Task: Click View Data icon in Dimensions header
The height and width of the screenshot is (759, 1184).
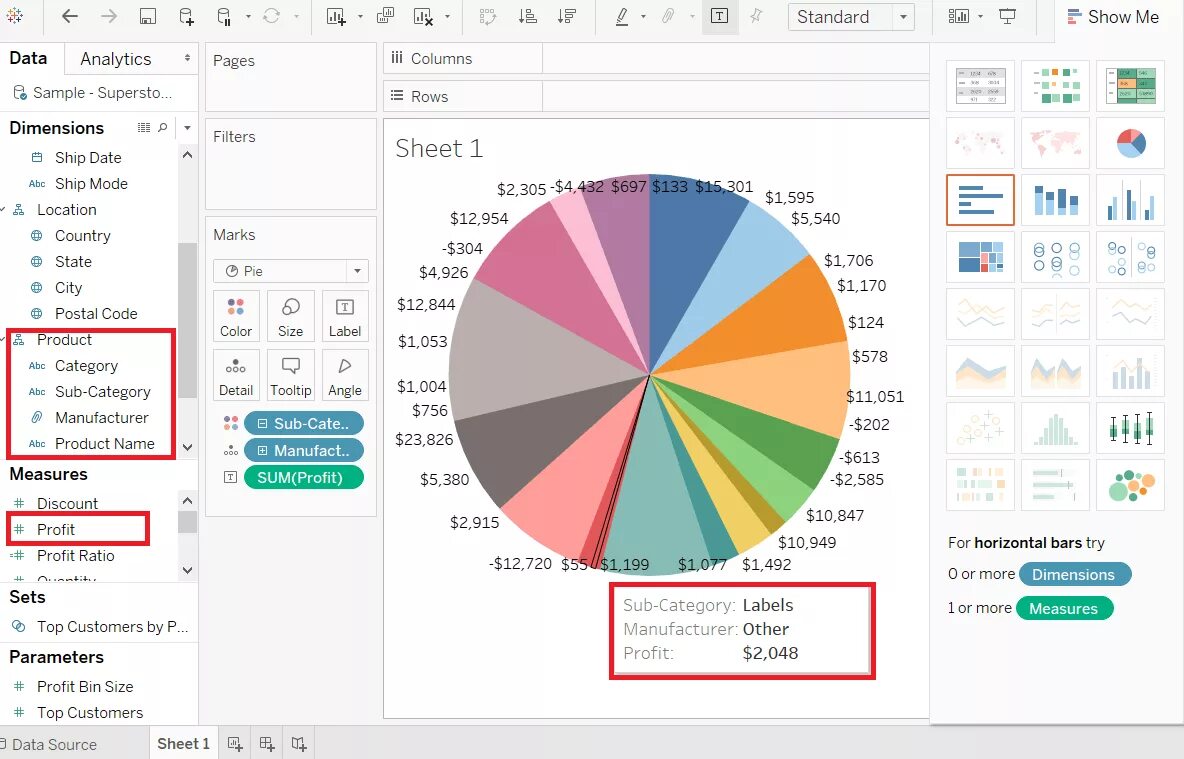Action: tap(143, 128)
